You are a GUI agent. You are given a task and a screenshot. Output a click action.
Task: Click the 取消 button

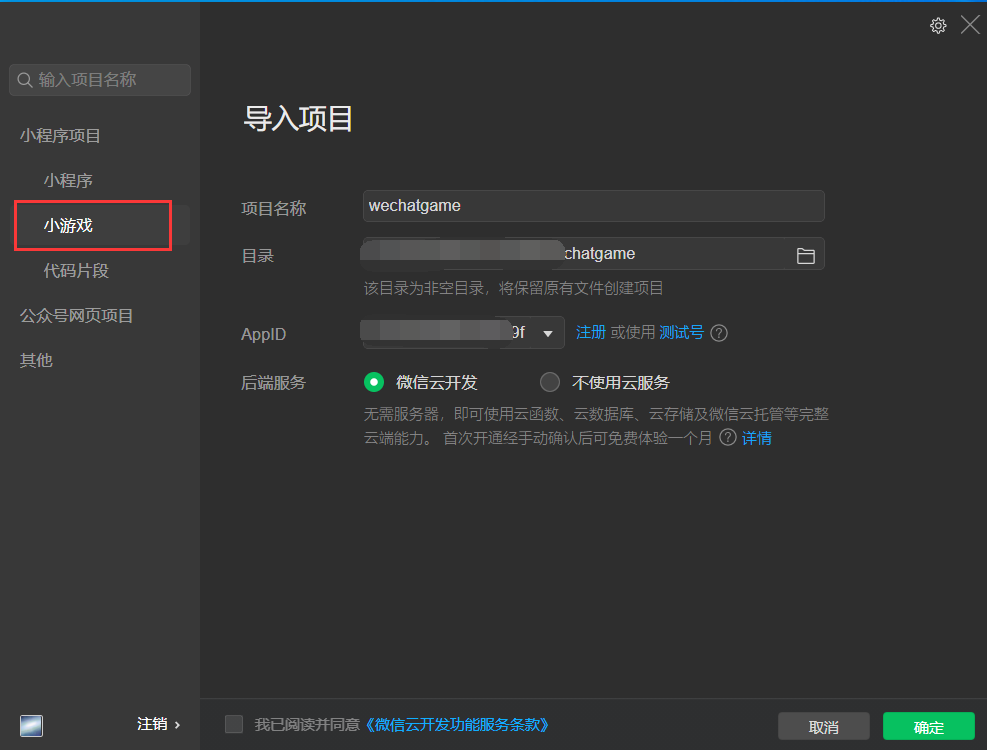click(823, 727)
